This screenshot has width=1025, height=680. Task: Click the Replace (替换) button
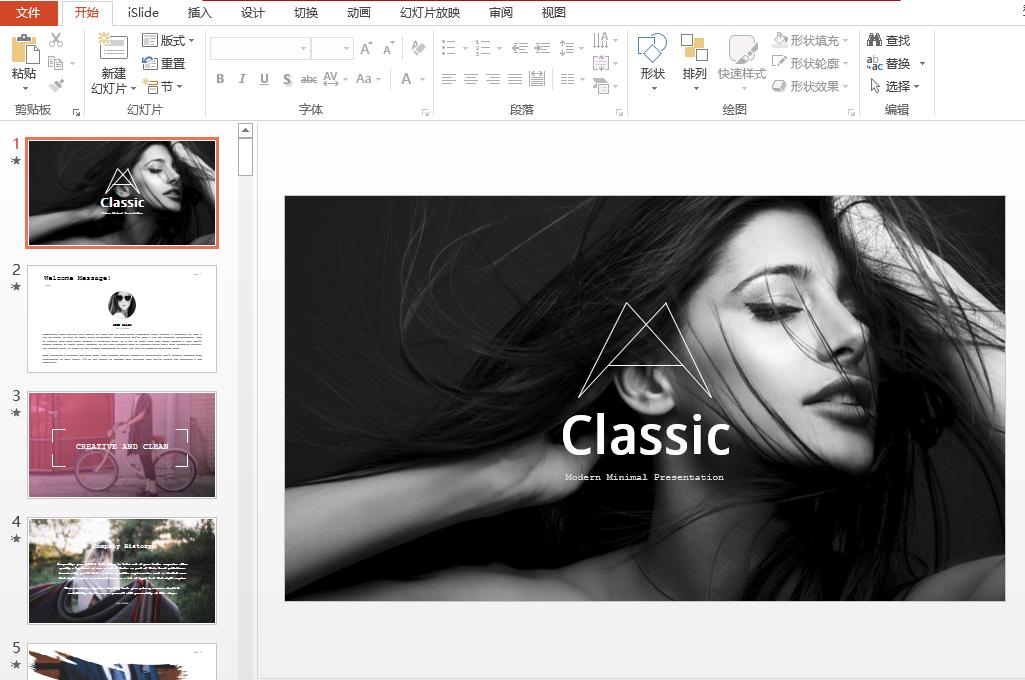(x=895, y=63)
